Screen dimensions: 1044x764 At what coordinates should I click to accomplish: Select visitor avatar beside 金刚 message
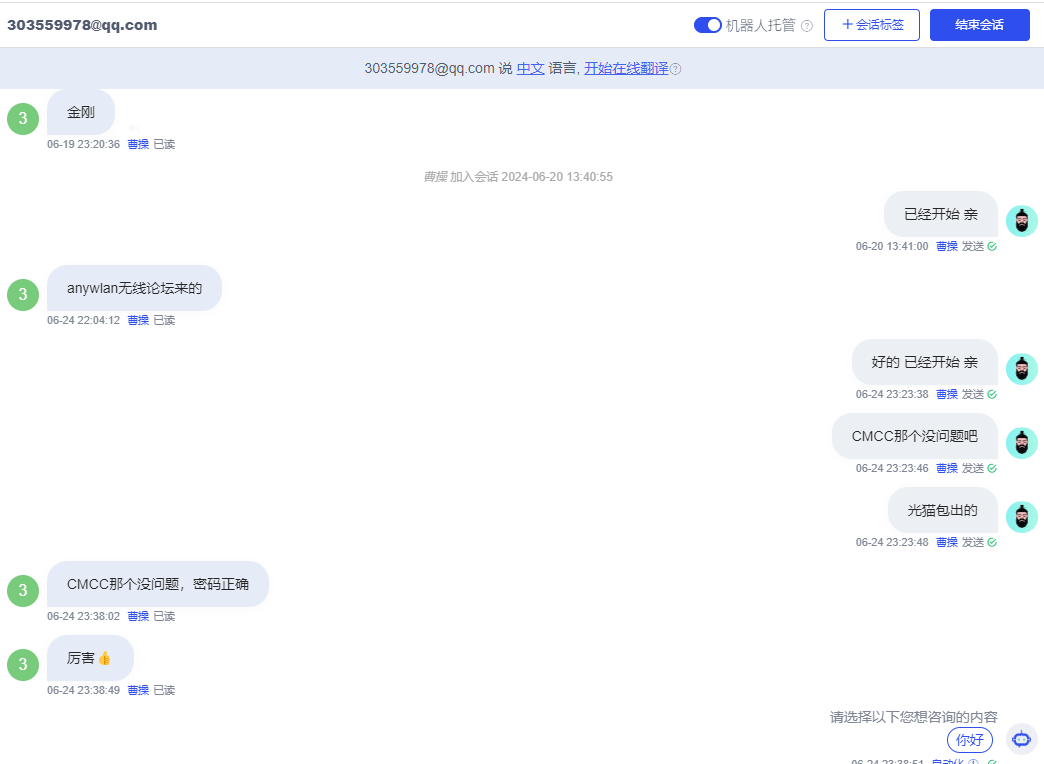[23, 119]
